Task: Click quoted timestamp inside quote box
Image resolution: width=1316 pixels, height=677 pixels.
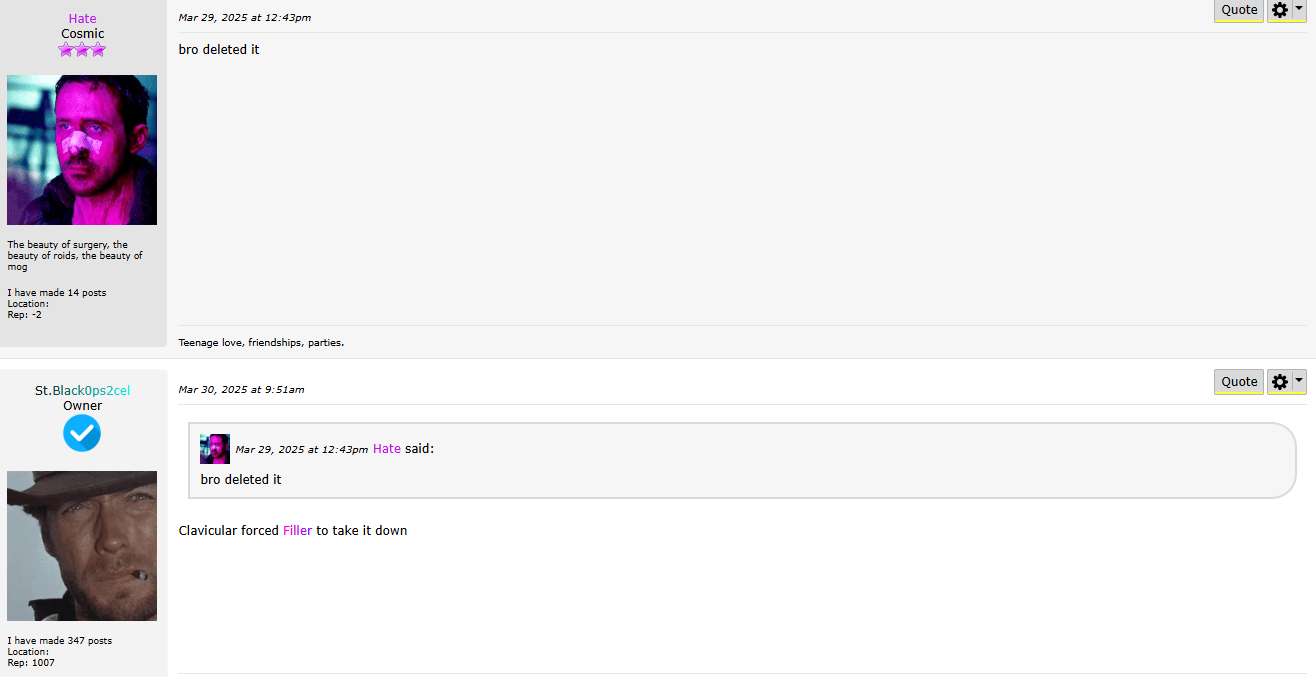Action: [302, 450]
